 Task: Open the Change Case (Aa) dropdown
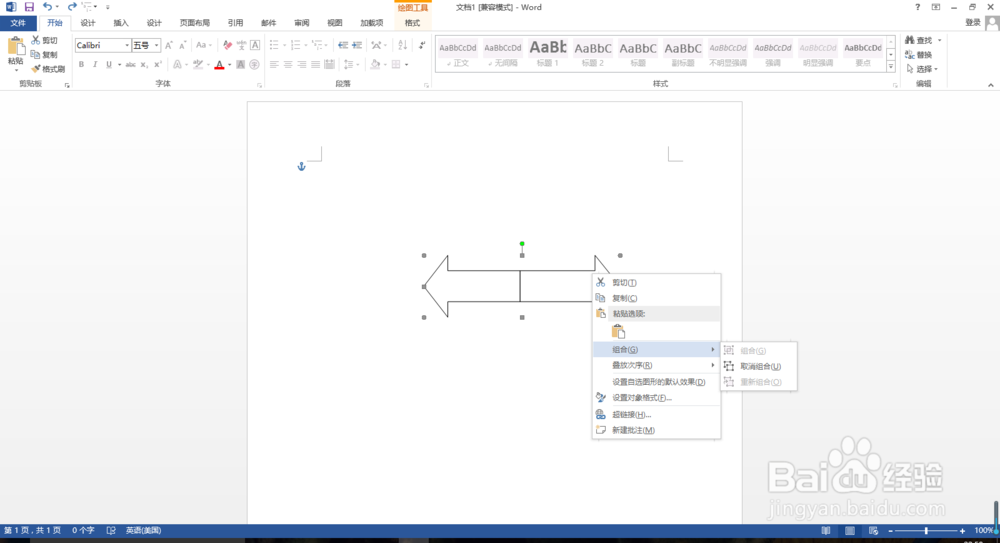point(203,45)
